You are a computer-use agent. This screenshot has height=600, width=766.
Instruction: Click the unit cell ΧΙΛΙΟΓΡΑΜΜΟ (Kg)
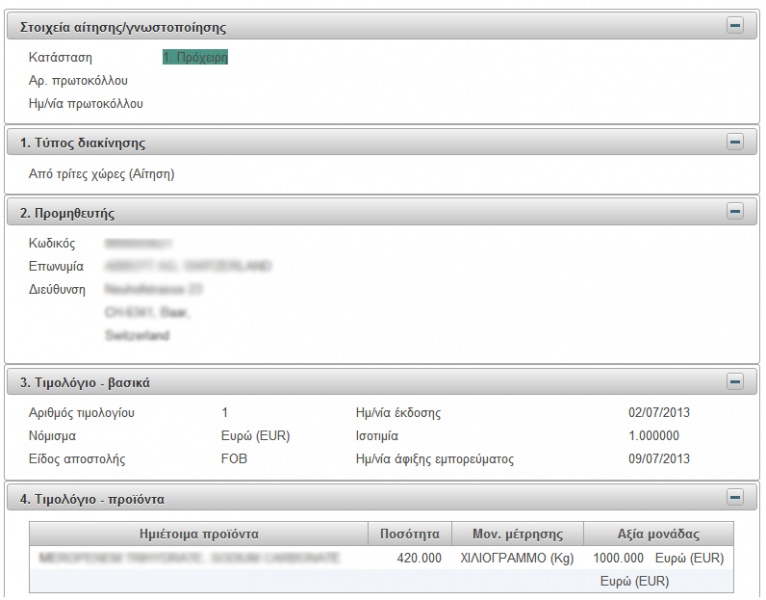[x=517, y=558]
